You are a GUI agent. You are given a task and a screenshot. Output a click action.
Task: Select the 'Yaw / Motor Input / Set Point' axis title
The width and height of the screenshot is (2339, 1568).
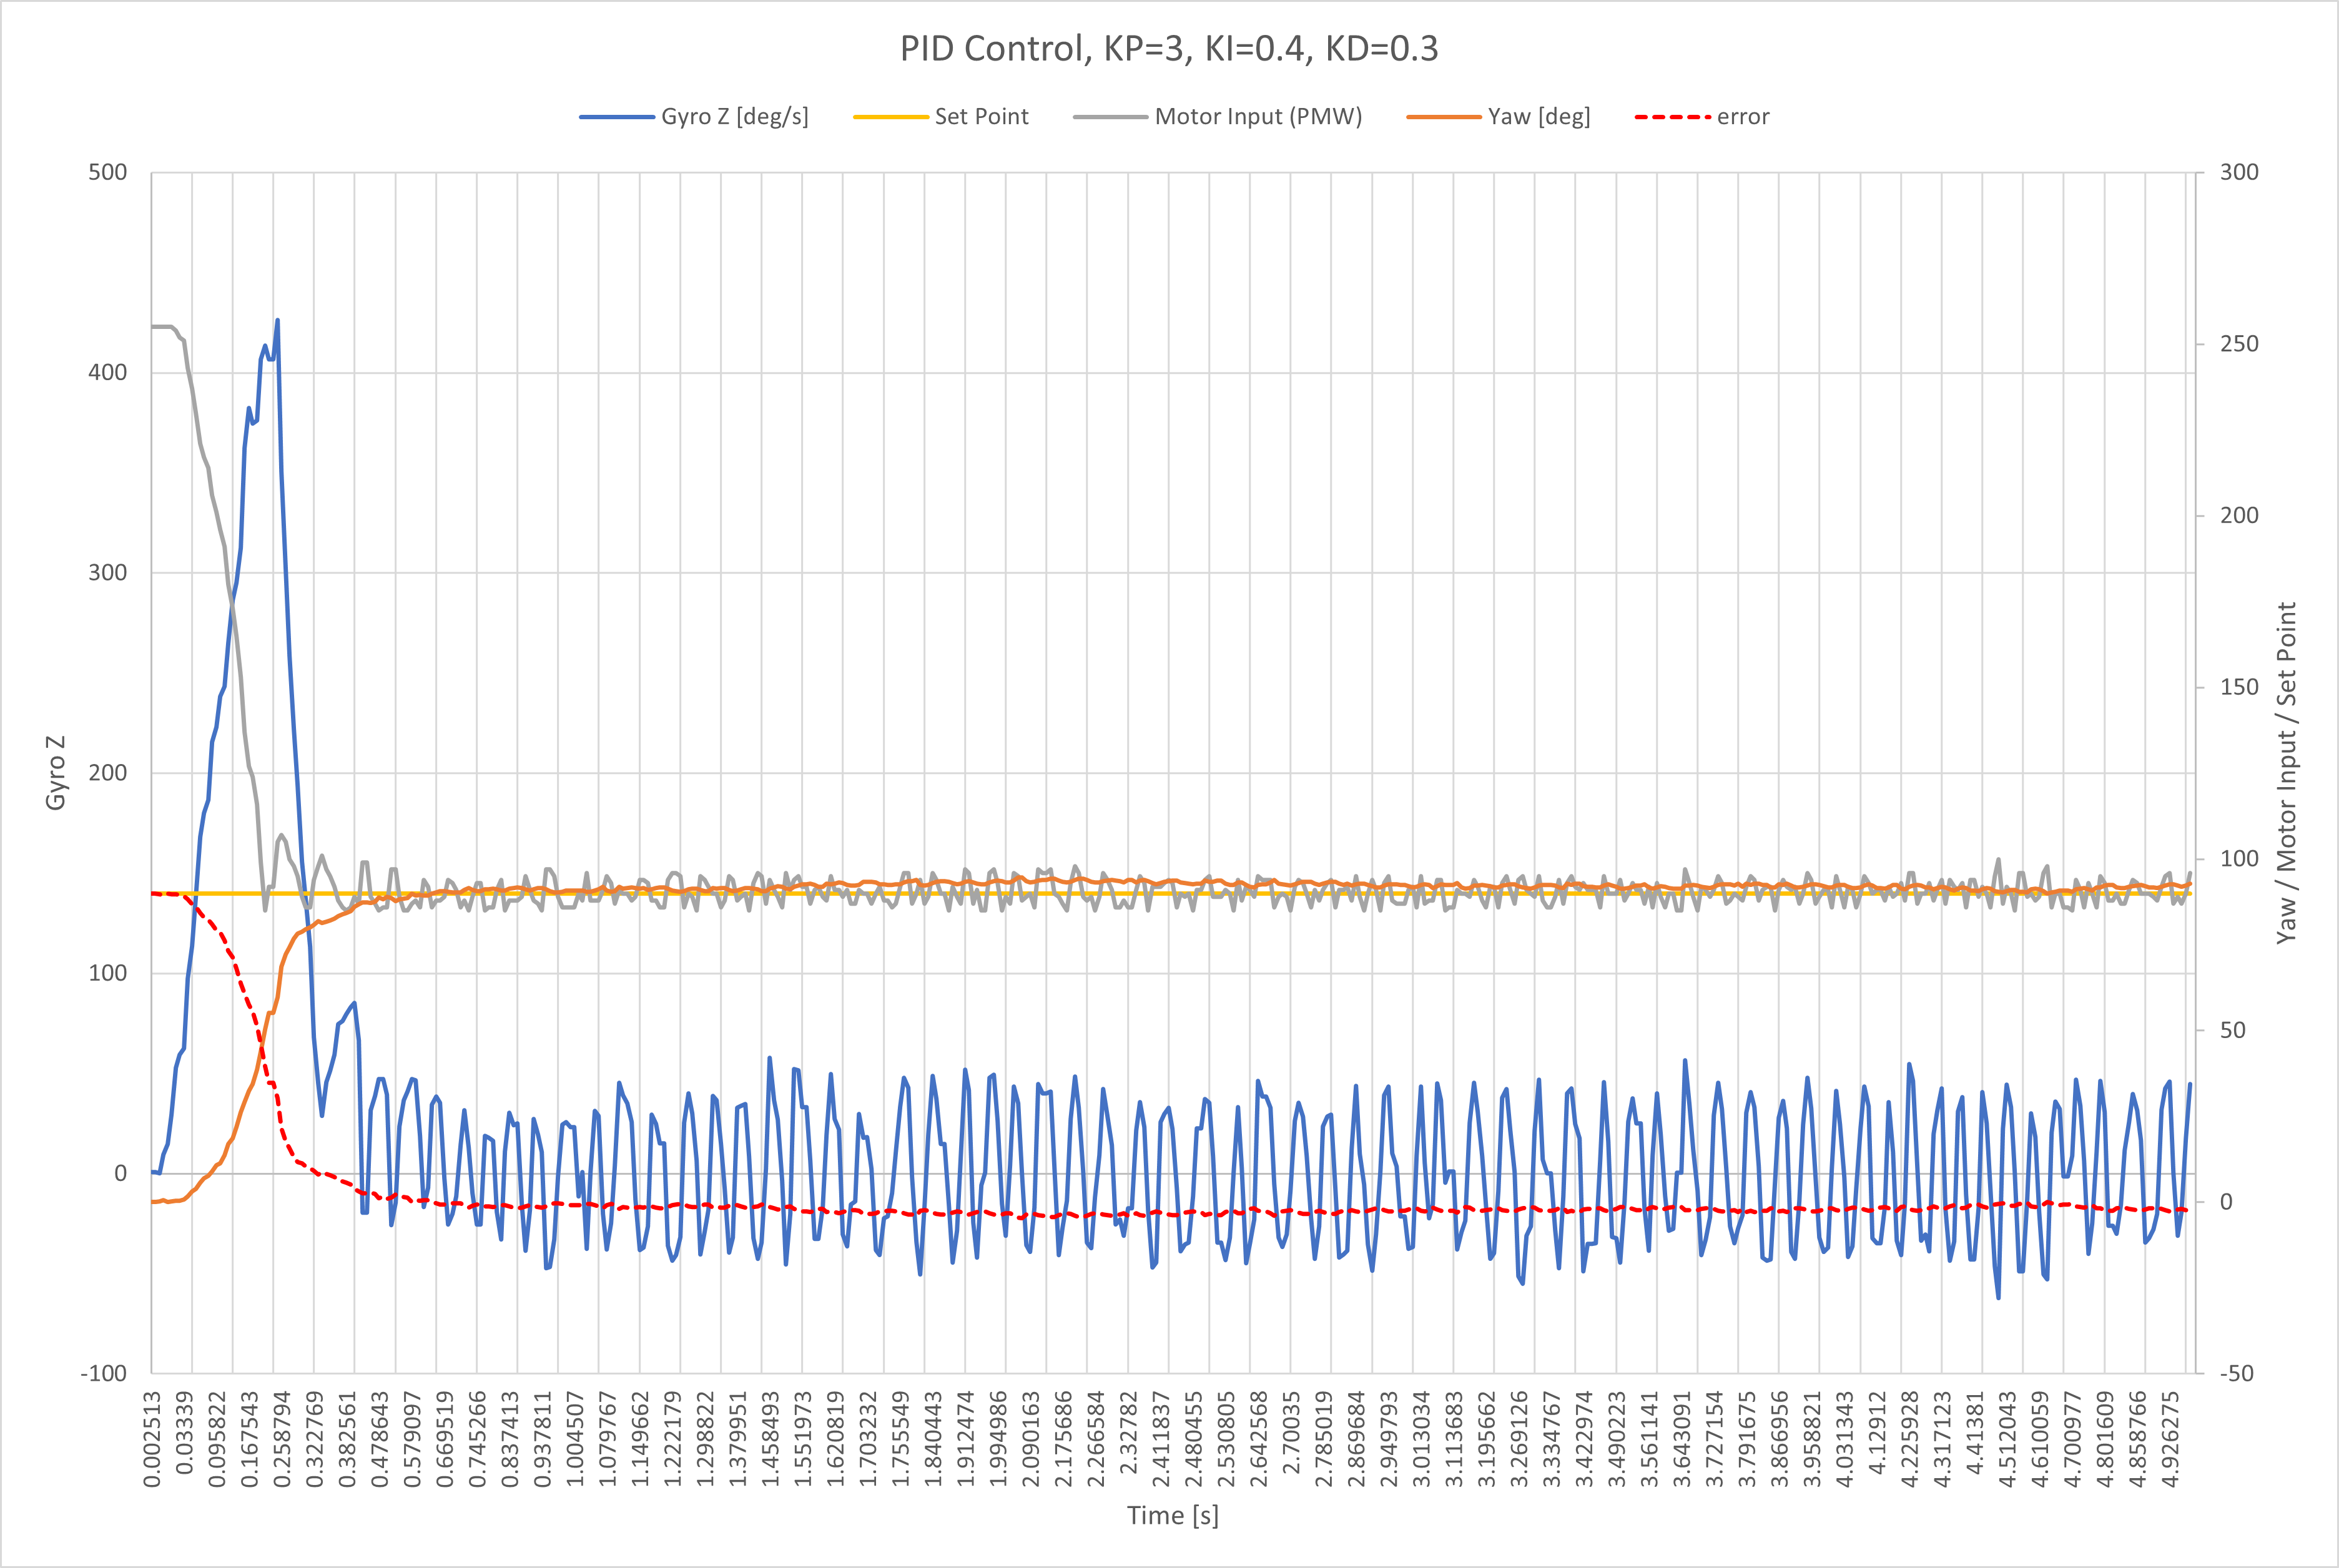click(x=2286, y=773)
